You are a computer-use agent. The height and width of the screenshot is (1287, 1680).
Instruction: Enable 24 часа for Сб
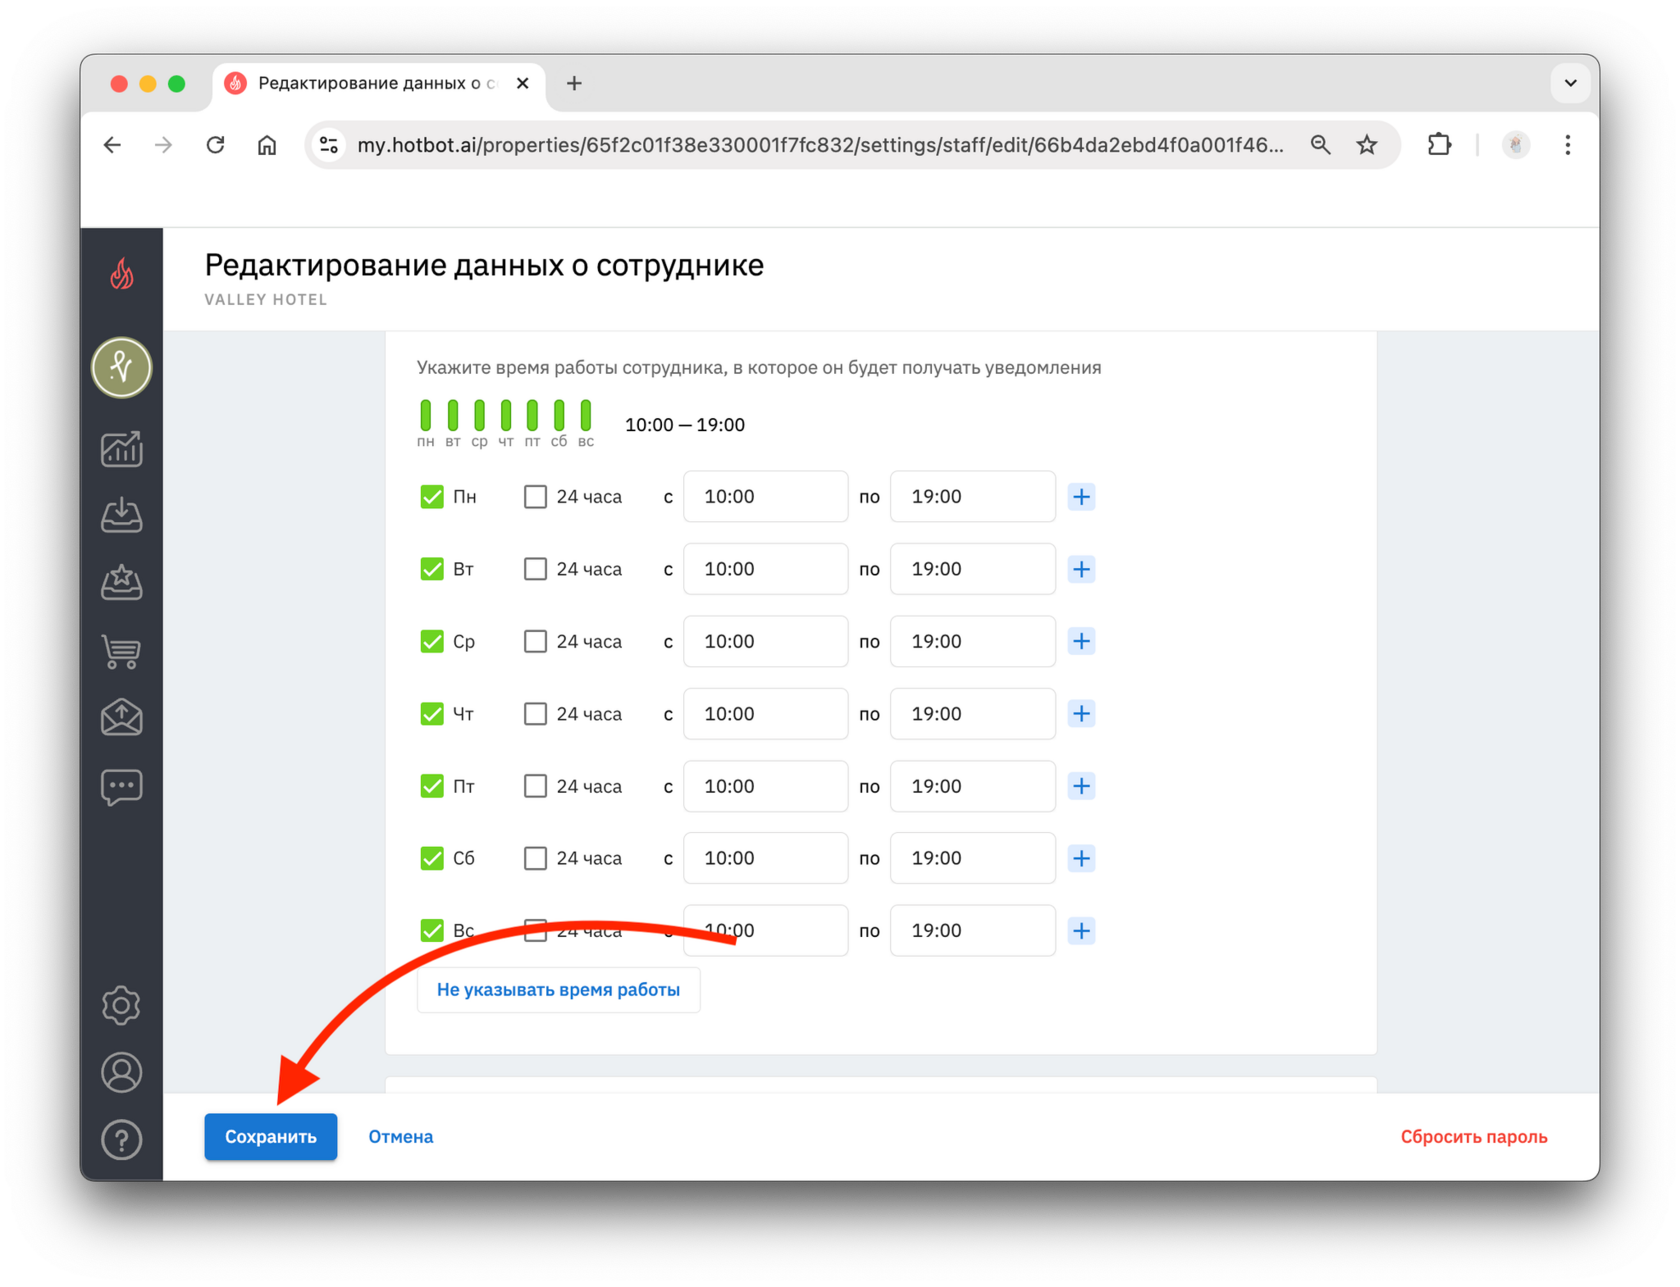tap(535, 858)
